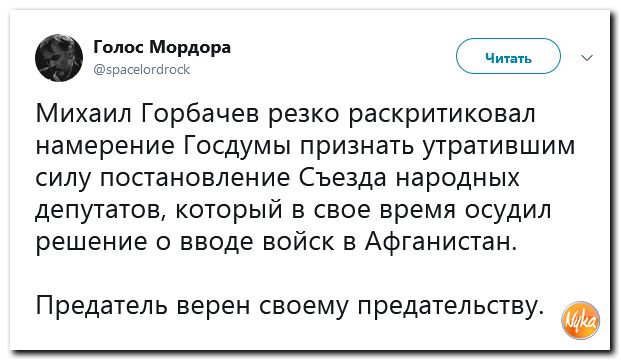Image resolution: width=621 pixels, height=361 pixels.
Task: Visit the @spacelordrock handle link
Action: click(142, 70)
